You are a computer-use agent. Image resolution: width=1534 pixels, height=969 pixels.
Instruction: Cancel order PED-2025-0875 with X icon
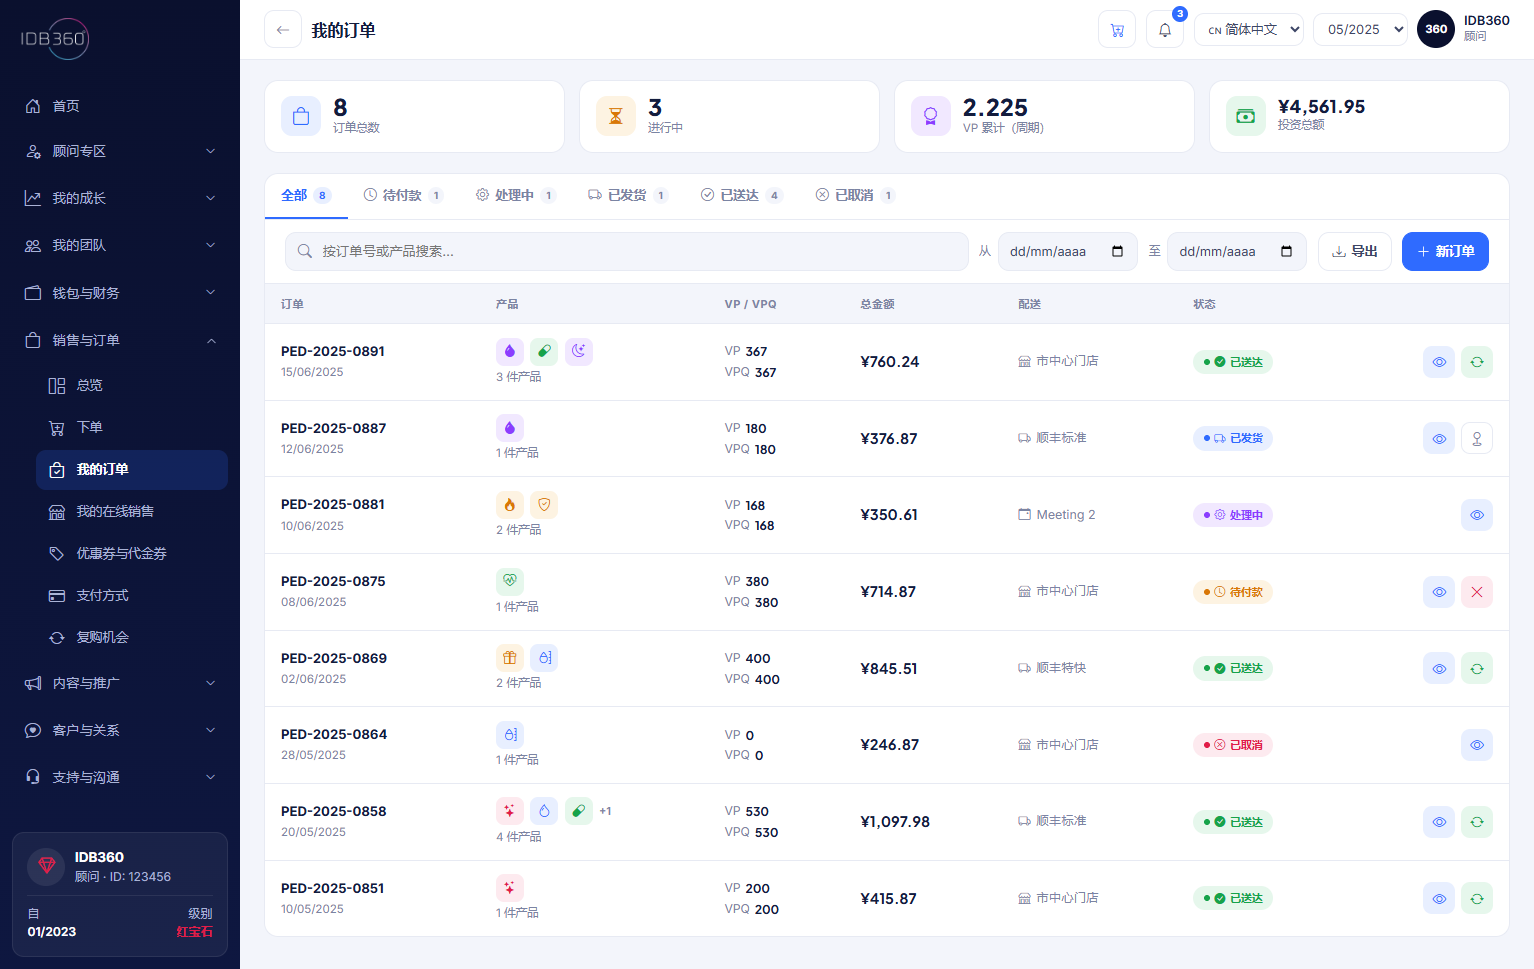(x=1477, y=592)
